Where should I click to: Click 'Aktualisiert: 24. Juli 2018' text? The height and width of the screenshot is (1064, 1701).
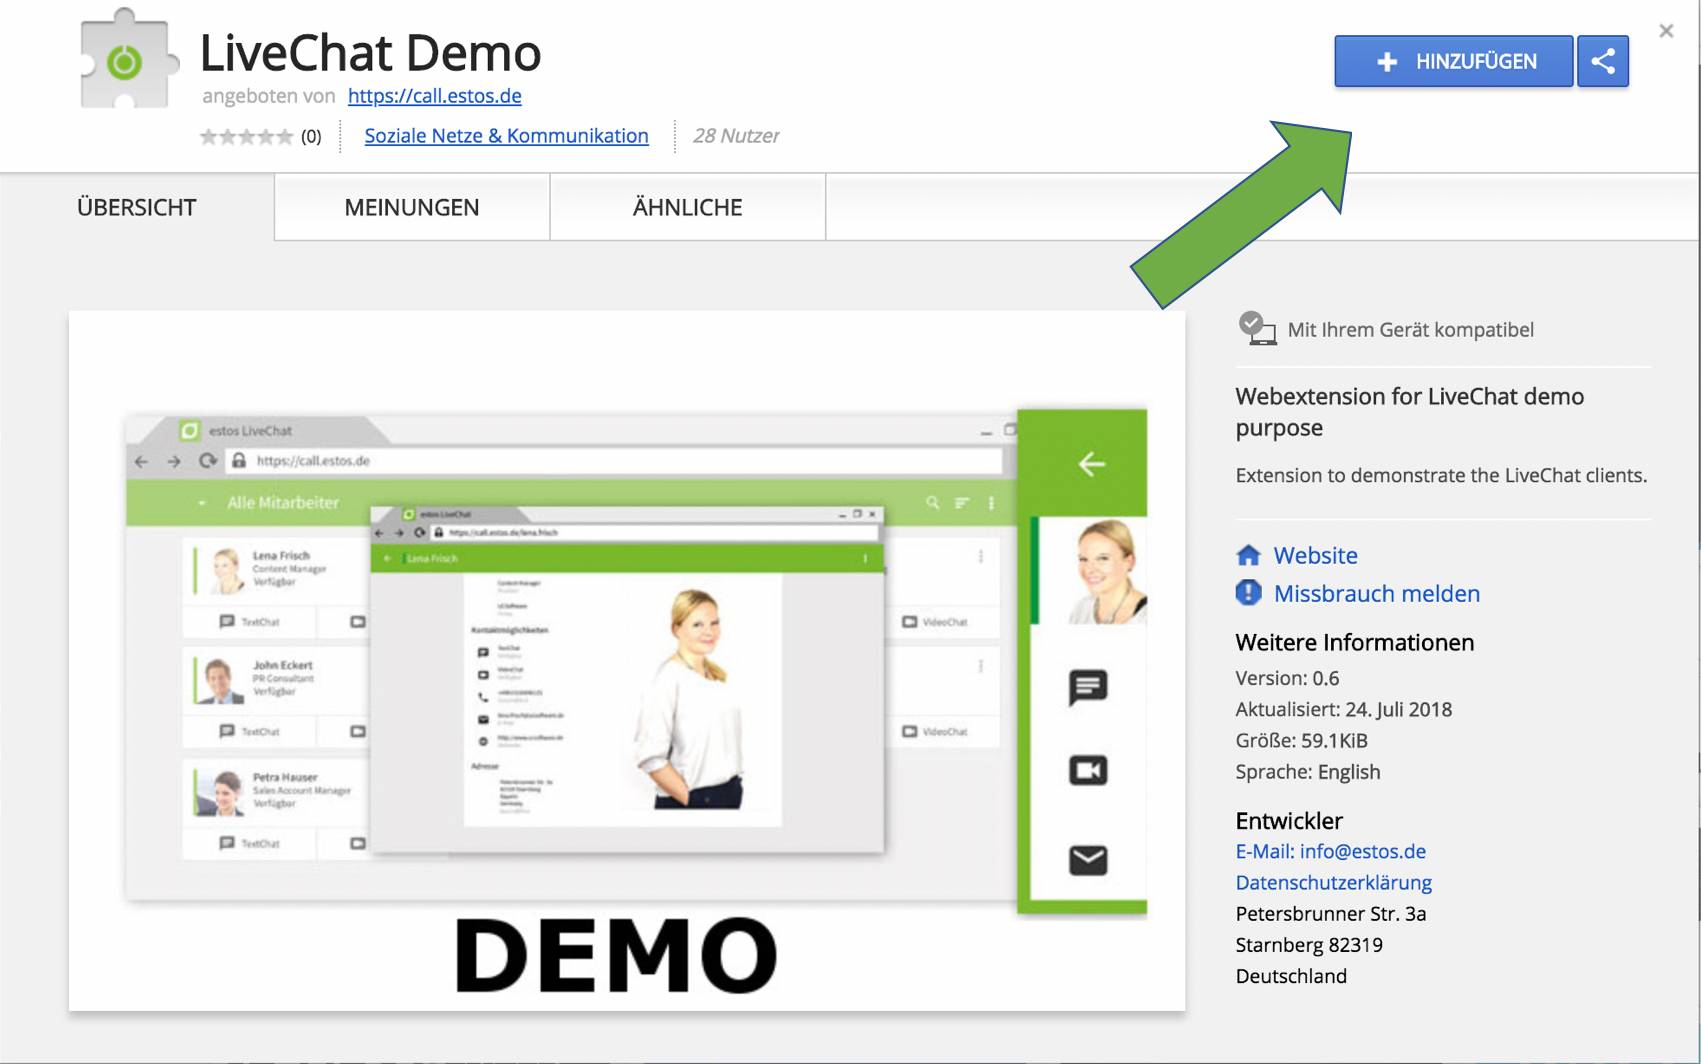coord(1343,709)
